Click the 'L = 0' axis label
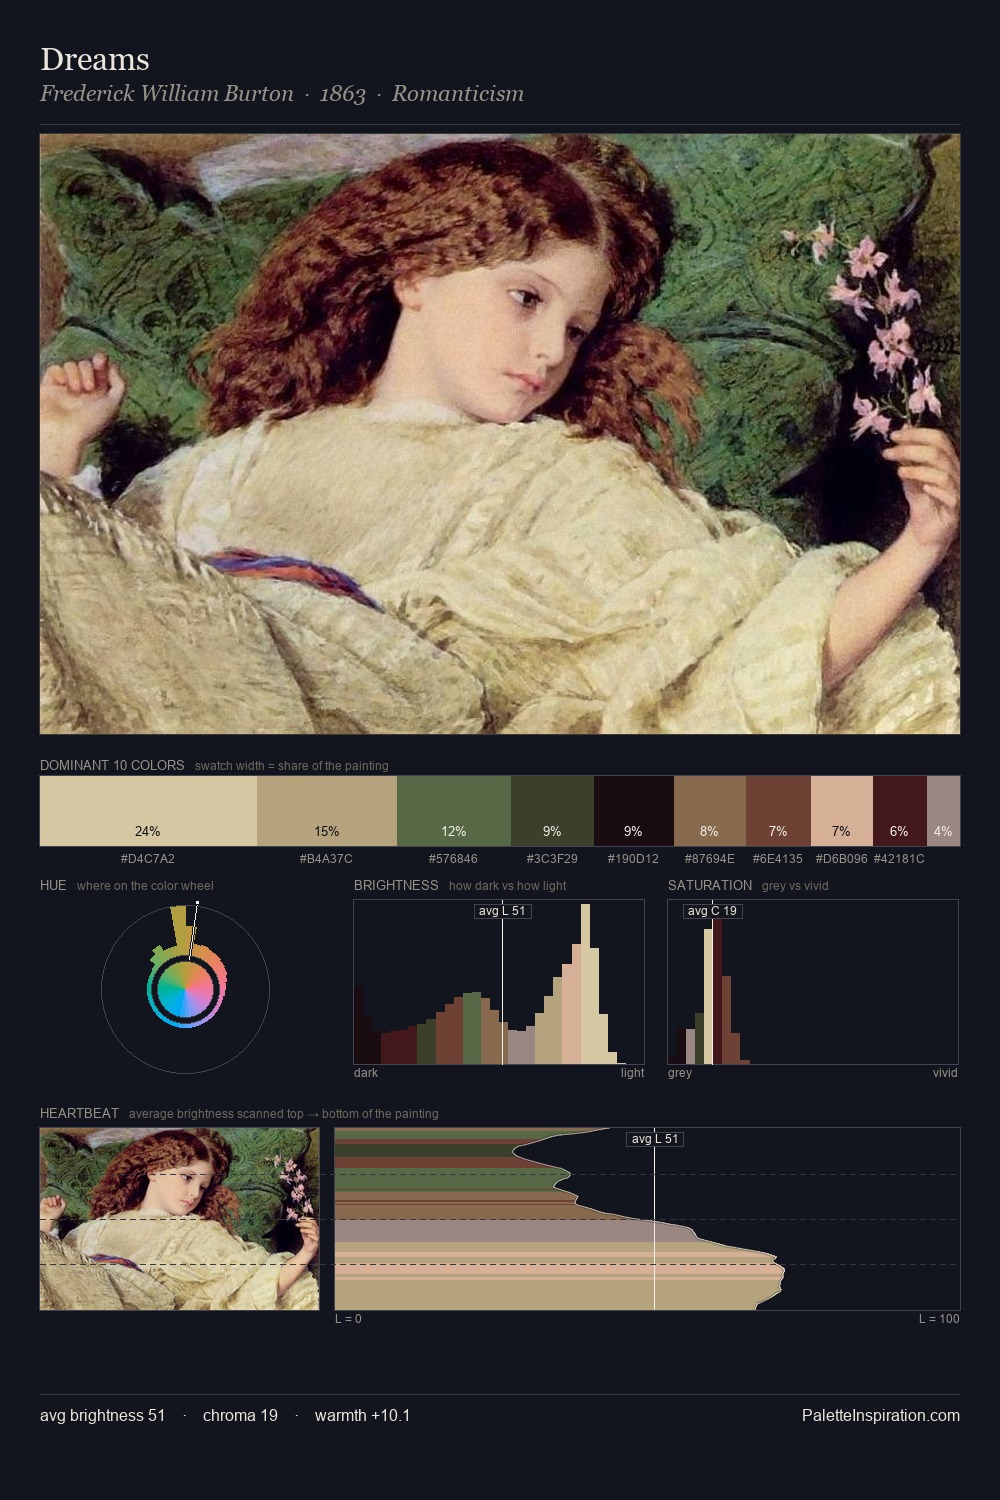1000x1500 pixels. point(348,1319)
